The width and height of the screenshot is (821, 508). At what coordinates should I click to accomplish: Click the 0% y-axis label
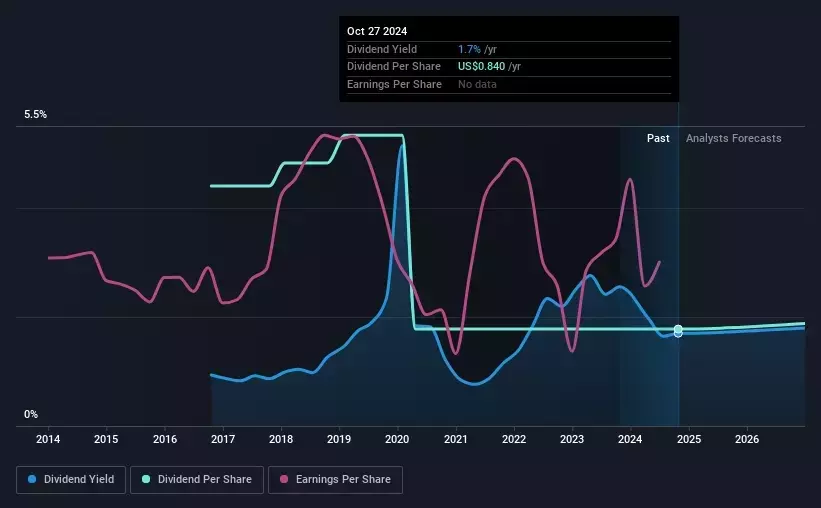pyautogui.click(x=31, y=414)
